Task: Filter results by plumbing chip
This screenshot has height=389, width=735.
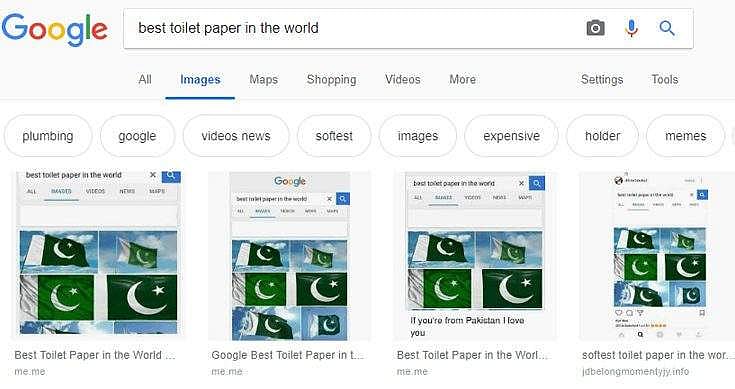Action: click(48, 136)
